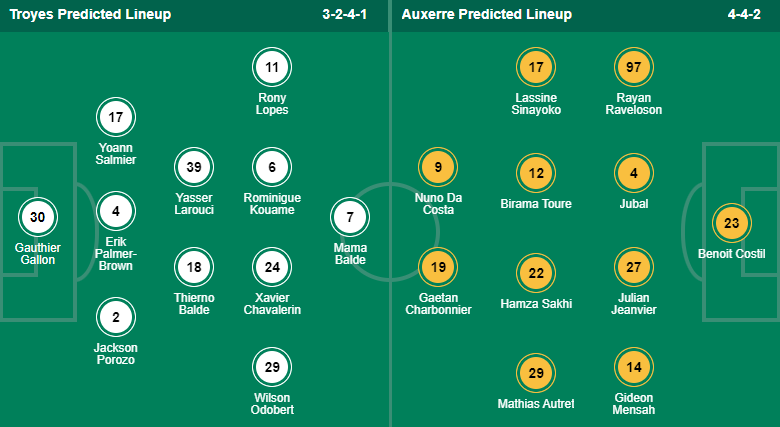The height and width of the screenshot is (427, 780).
Task: Click Mathias Autret's number 29 yellow badge
Action: (x=536, y=373)
